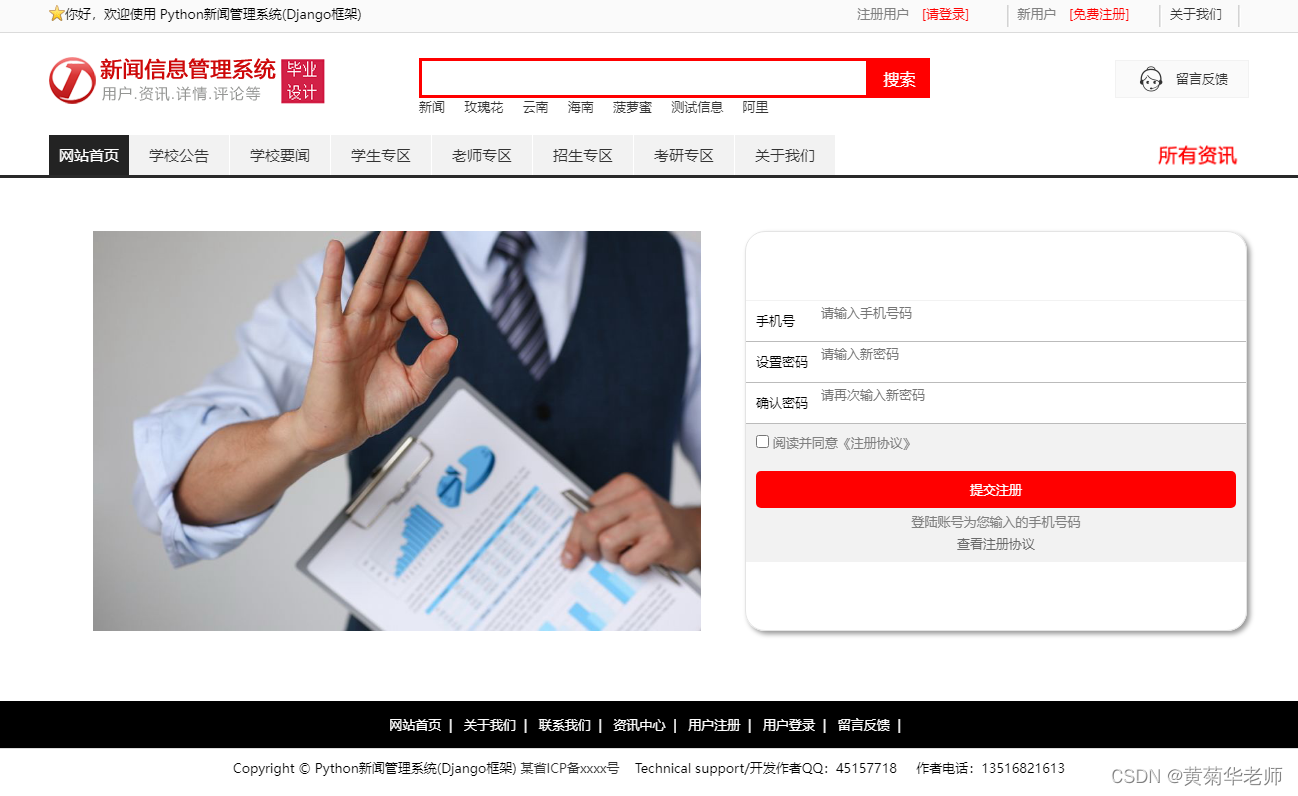Click the 新闻信息管理系统 site title
The image size is (1298, 796).
pos(188,69)
